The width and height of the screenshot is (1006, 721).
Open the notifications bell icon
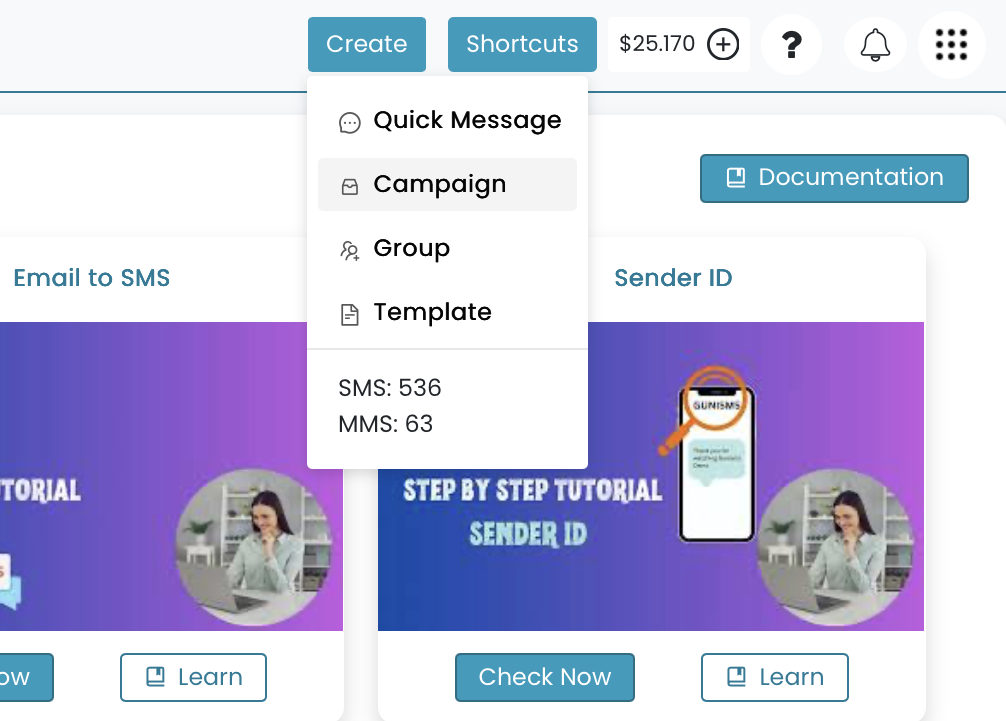click(x=875, y=44)
